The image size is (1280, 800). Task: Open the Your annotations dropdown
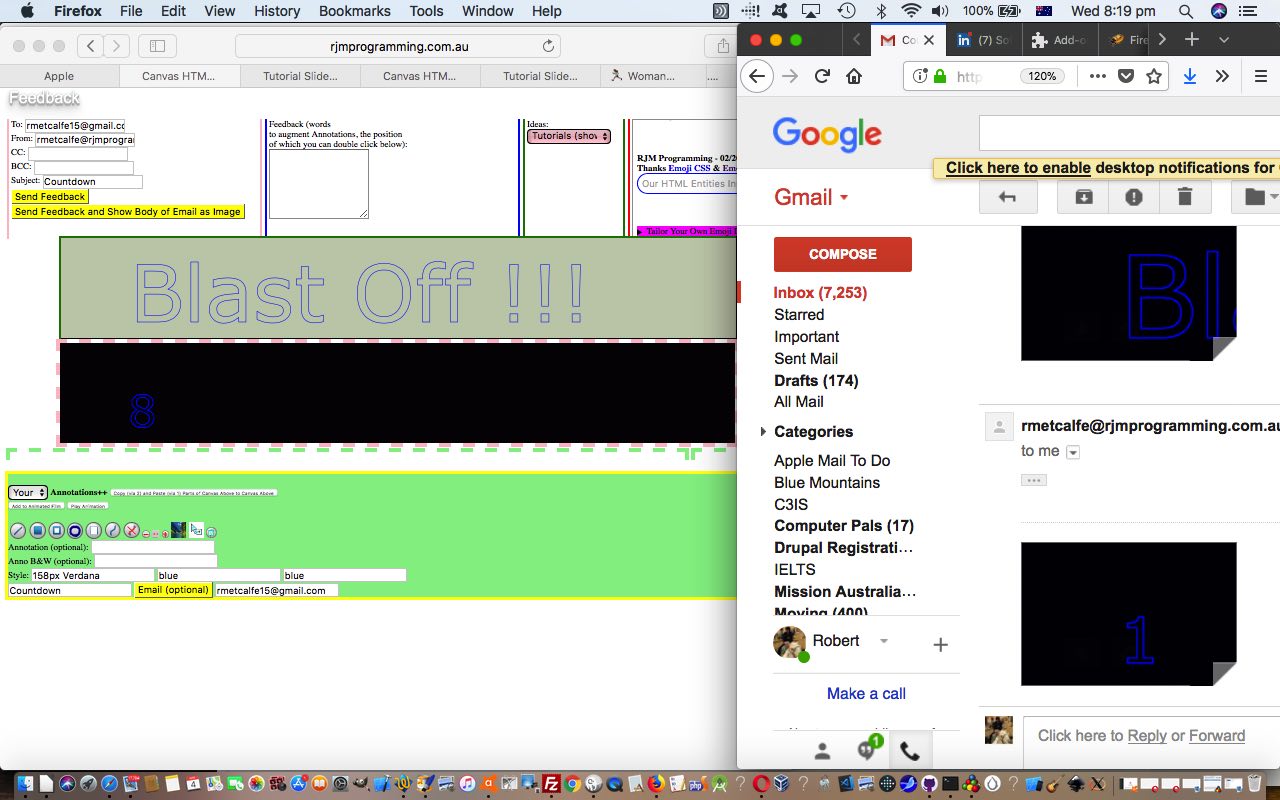28,493
